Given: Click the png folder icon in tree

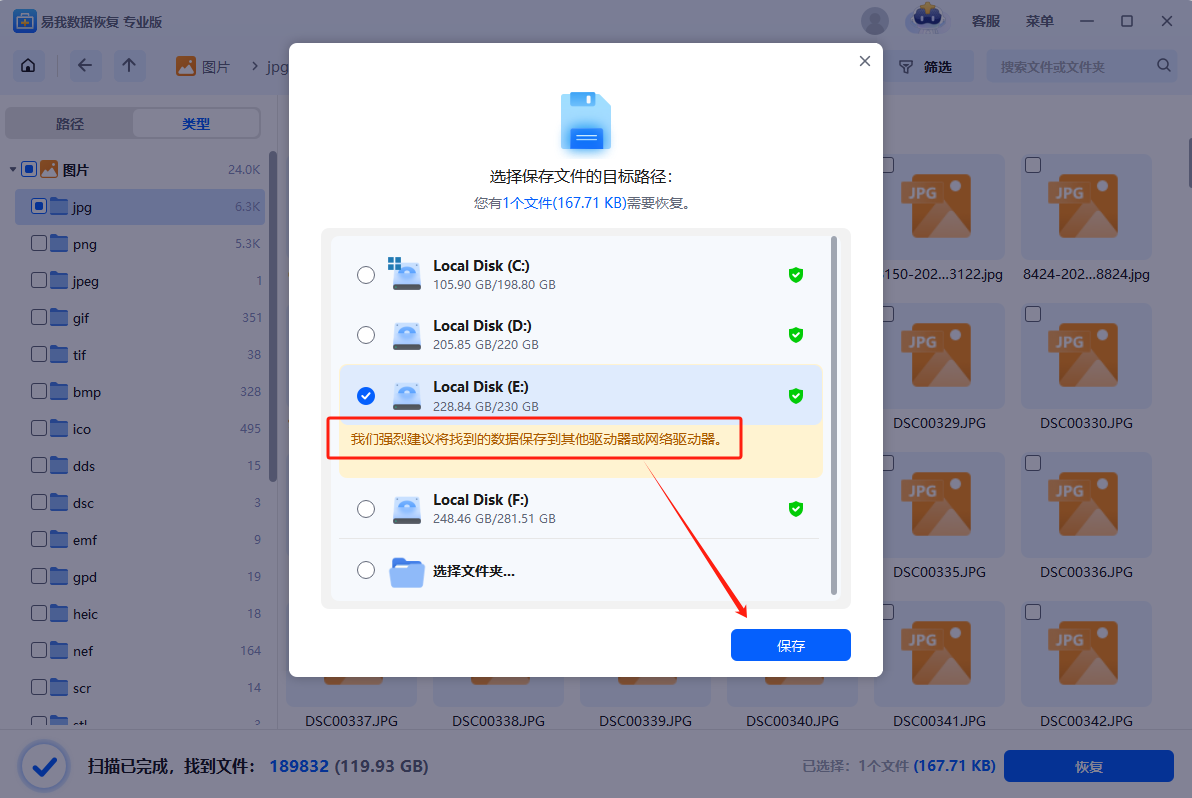Looking at the screenshot, I should coord(59,243).
